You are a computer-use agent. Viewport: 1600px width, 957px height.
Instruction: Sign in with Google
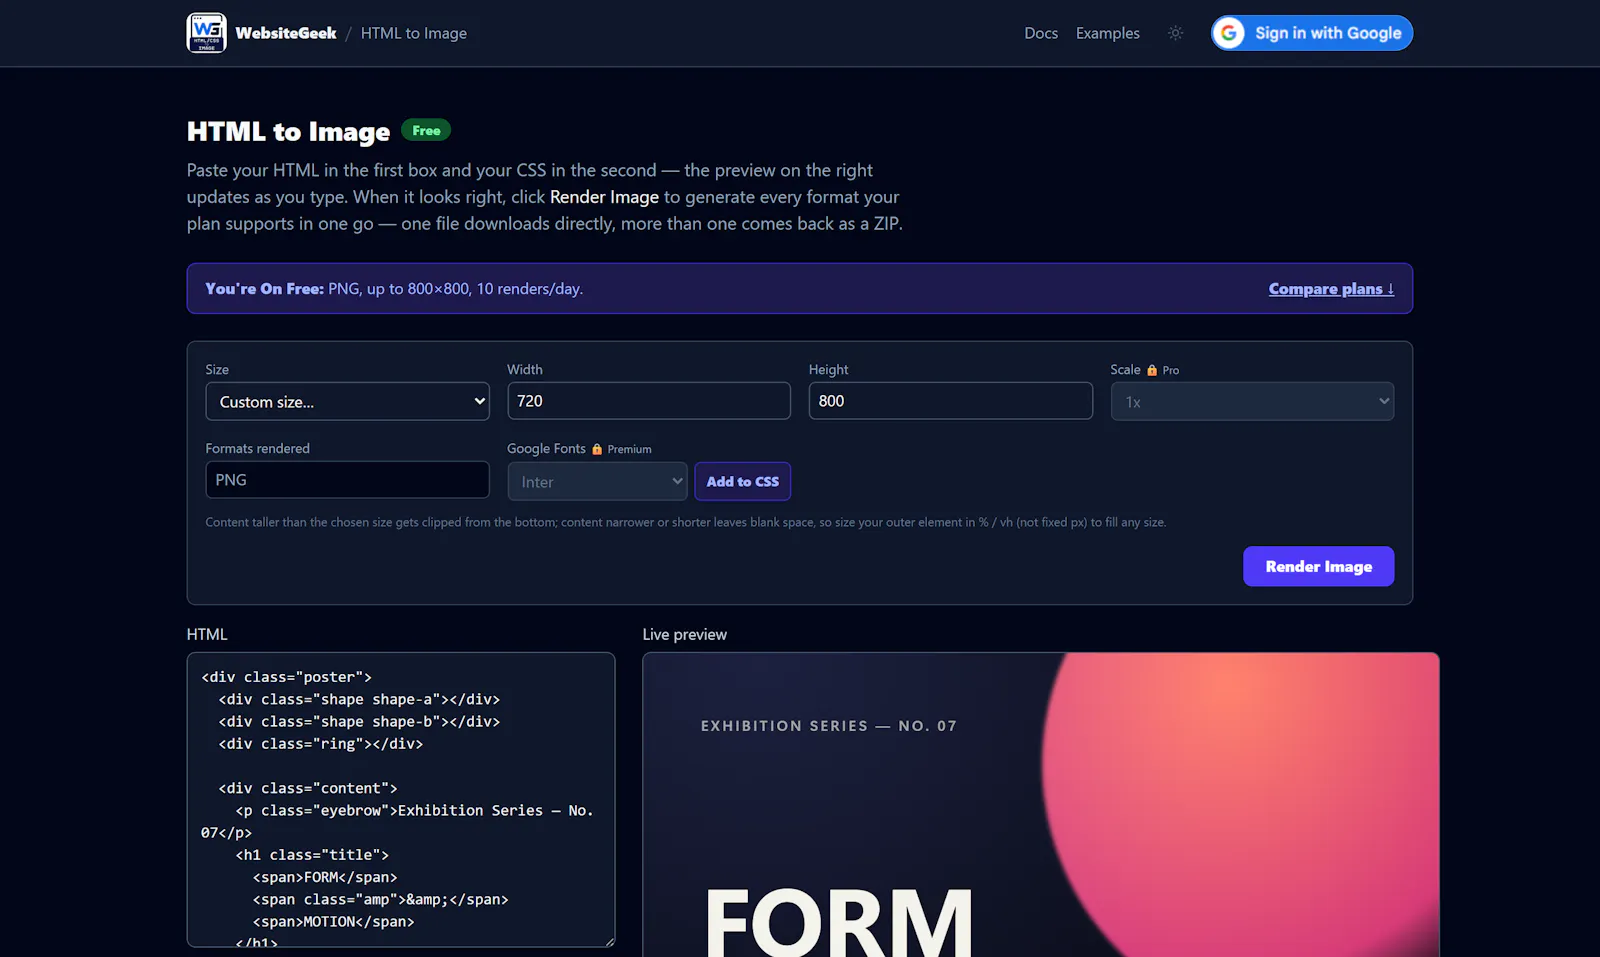pos(1312,33)
